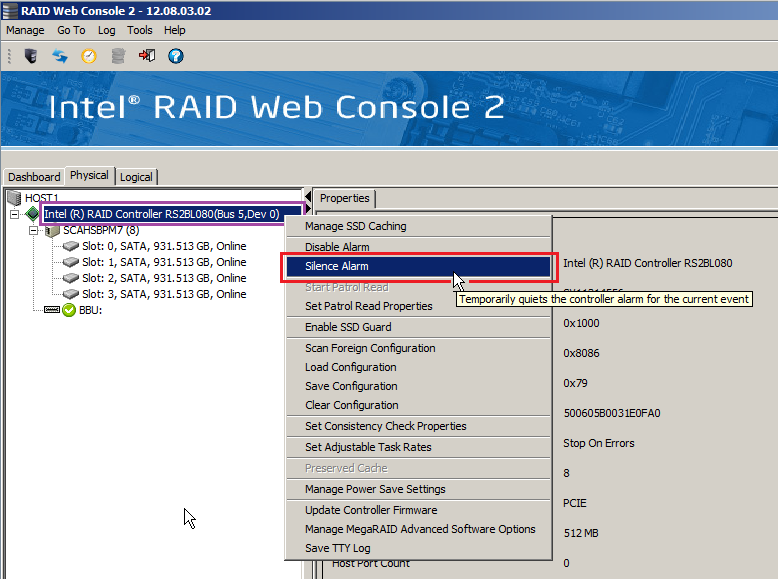The width and height of the screenshot is (778, 579).
Task: Click the 0x8086 property value
Action: [x=581, y=353]
